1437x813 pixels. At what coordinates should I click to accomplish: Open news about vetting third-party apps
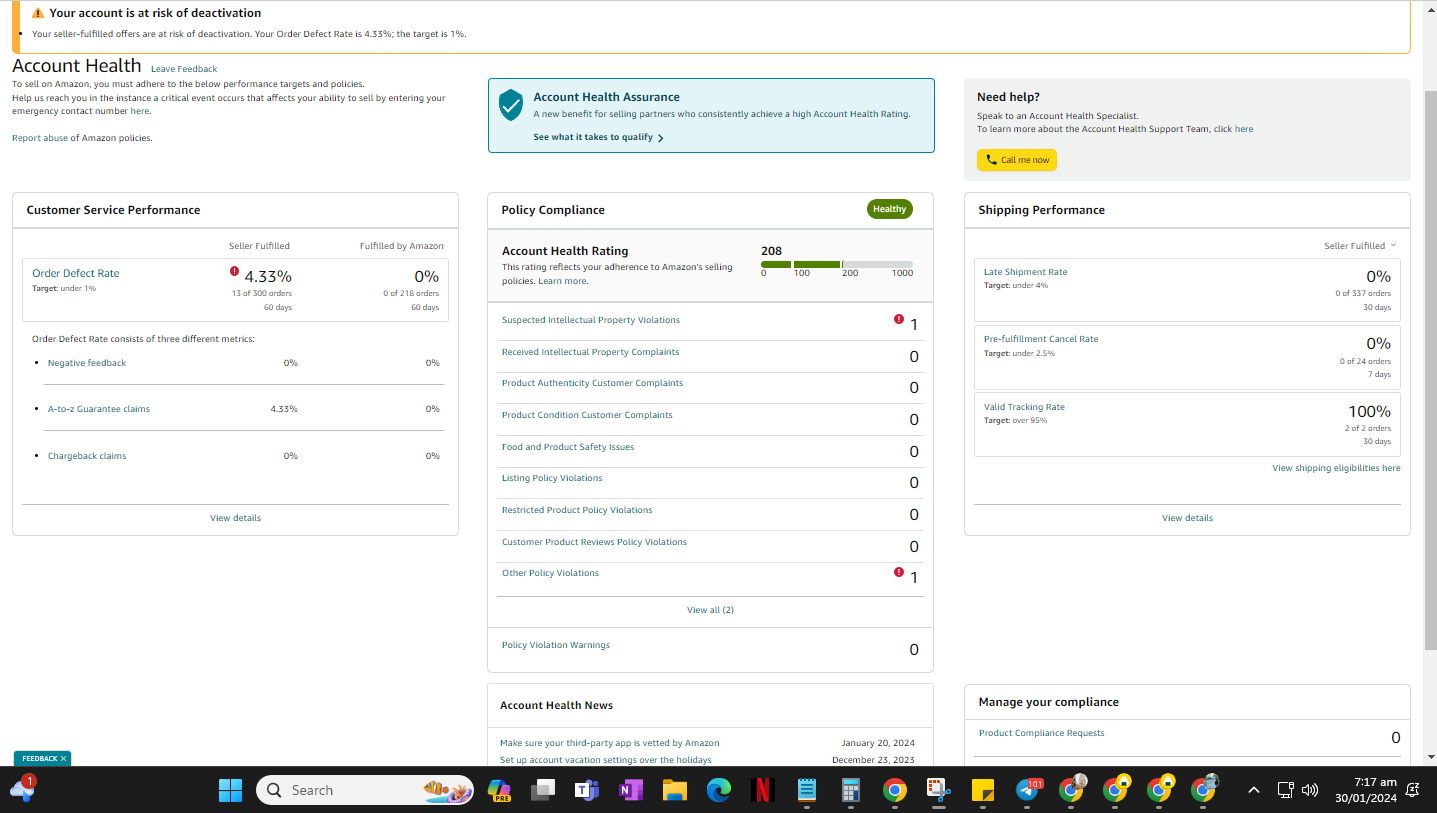tap(609, 743)
